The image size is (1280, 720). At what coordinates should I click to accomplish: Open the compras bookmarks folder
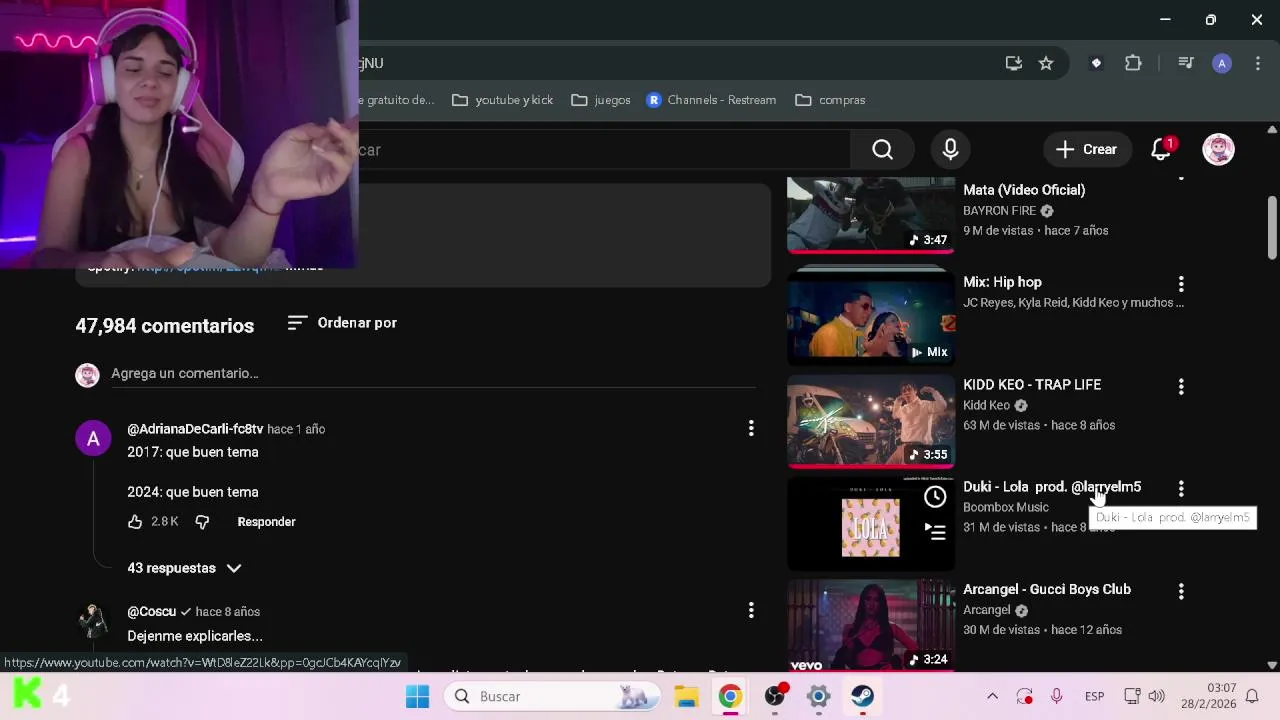tap(830, 100)
